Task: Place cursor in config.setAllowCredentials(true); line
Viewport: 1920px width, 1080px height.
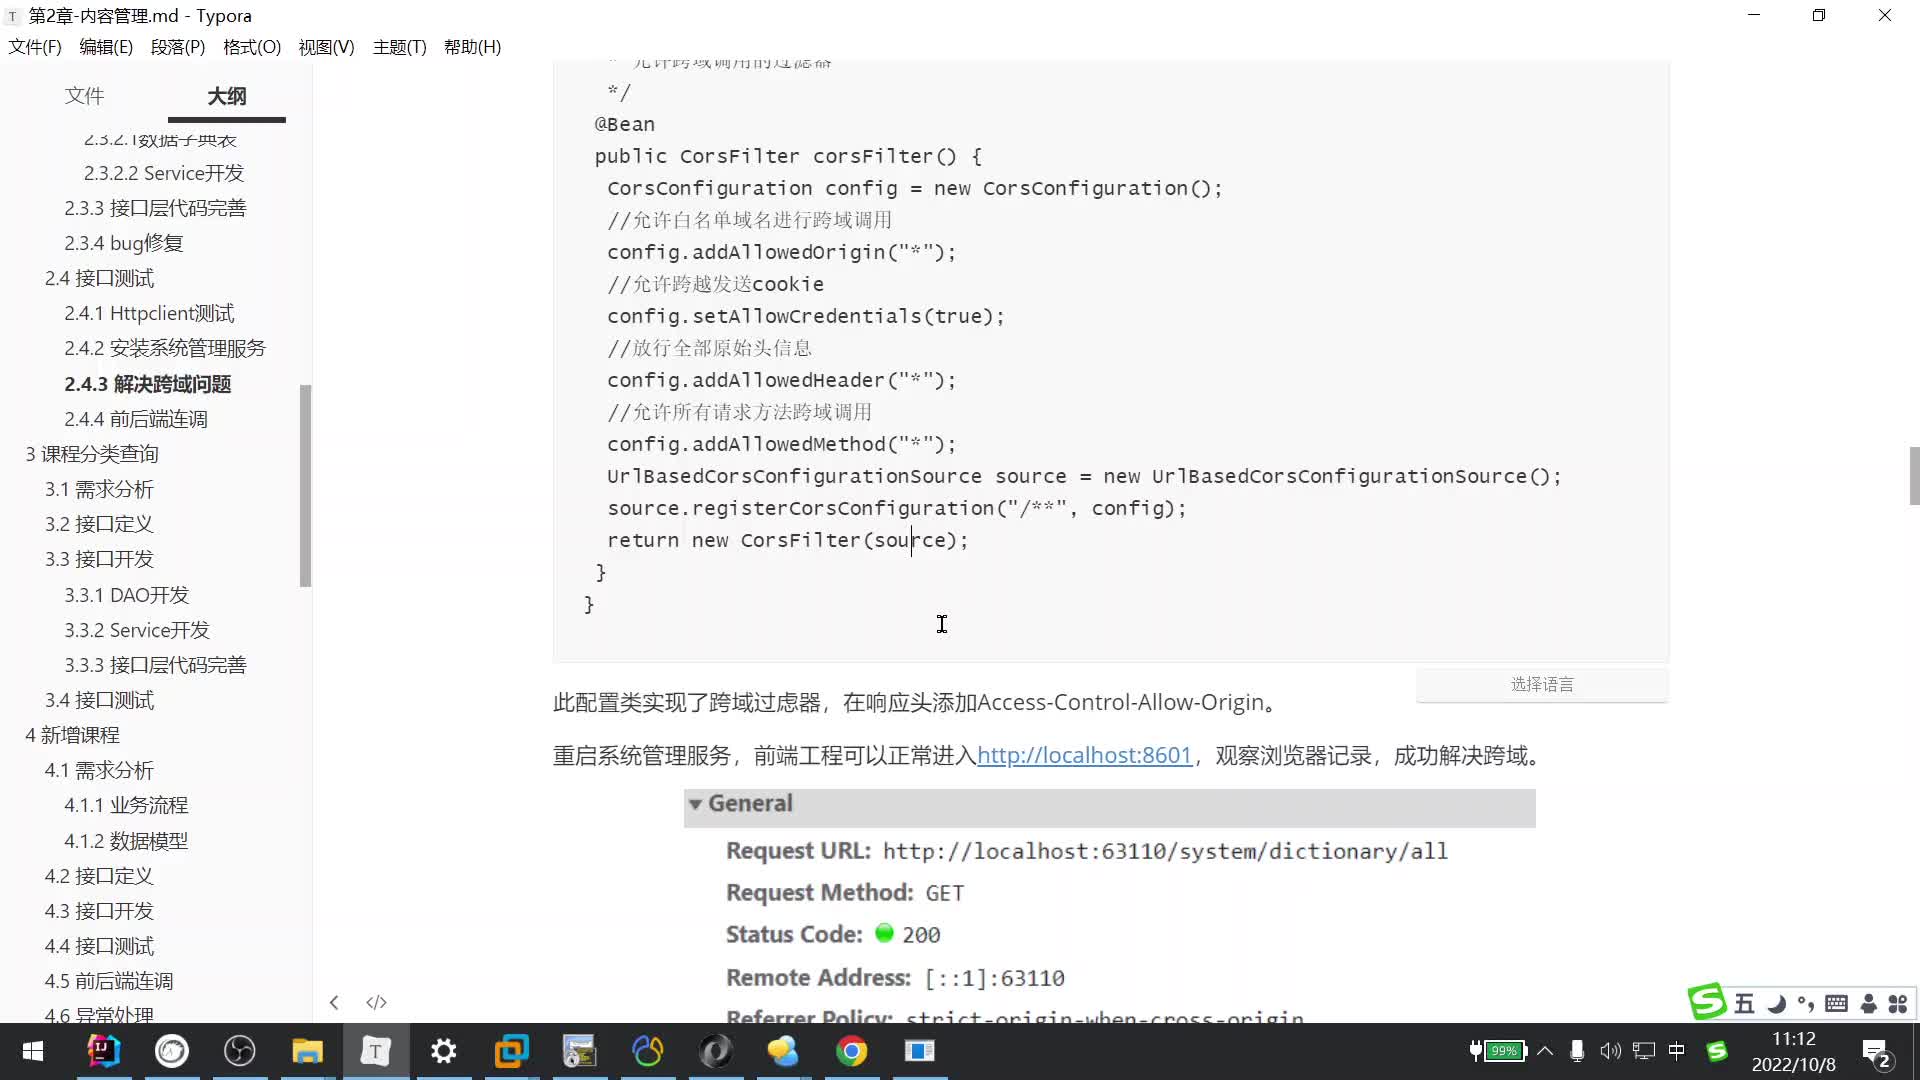Action: 805,316
